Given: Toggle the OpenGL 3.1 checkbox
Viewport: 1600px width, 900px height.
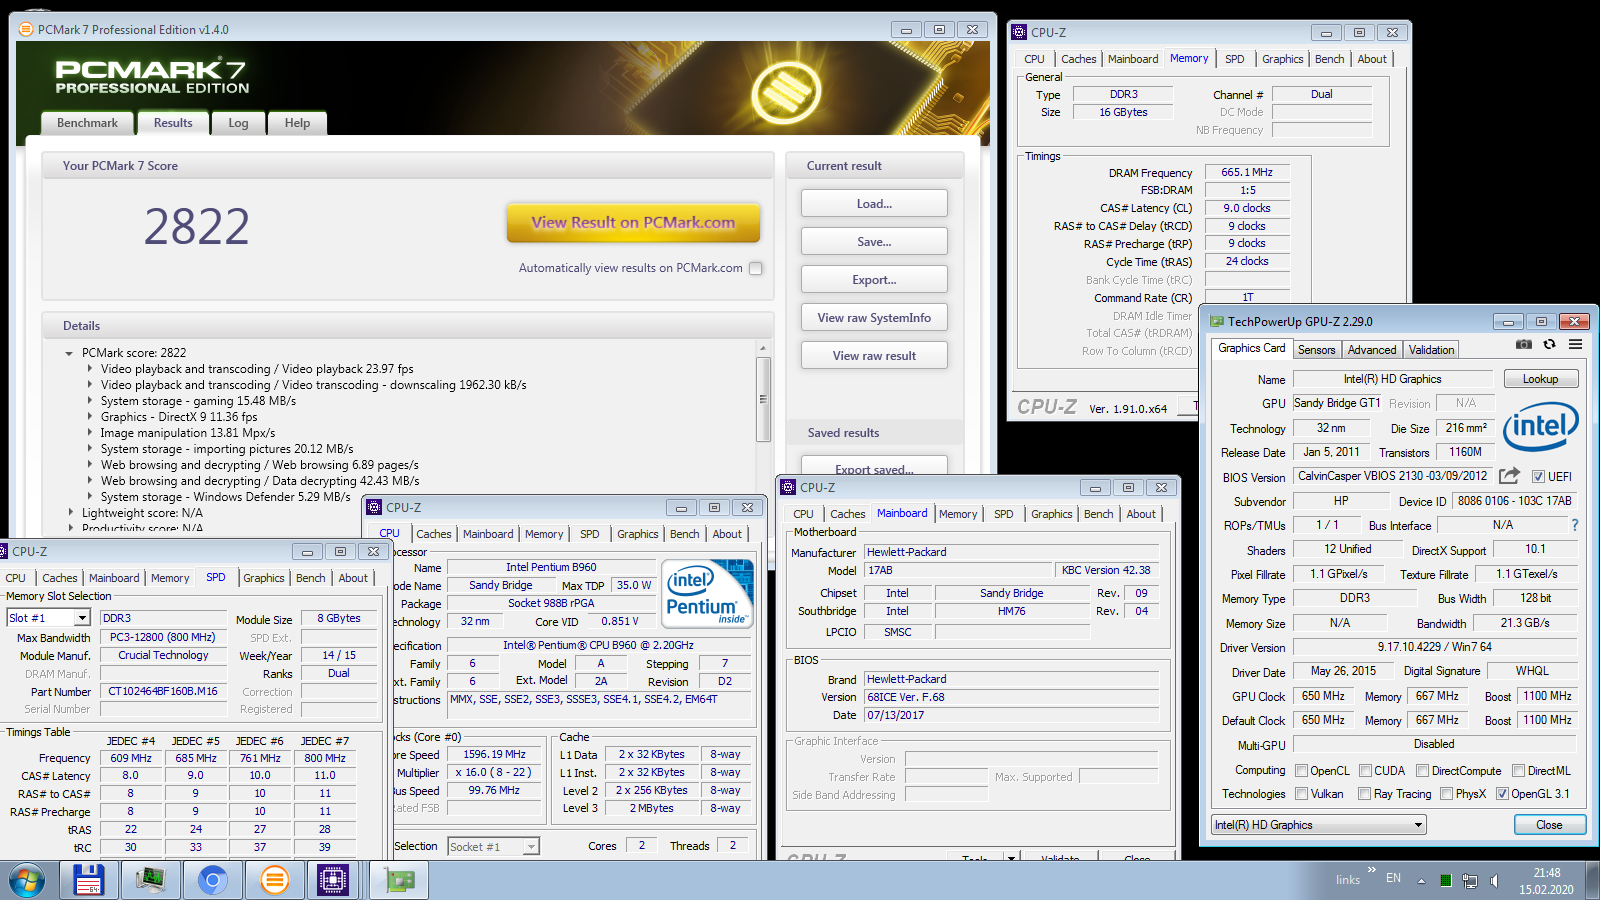Looking at the screenshot, I should (x=1502, y=794).
